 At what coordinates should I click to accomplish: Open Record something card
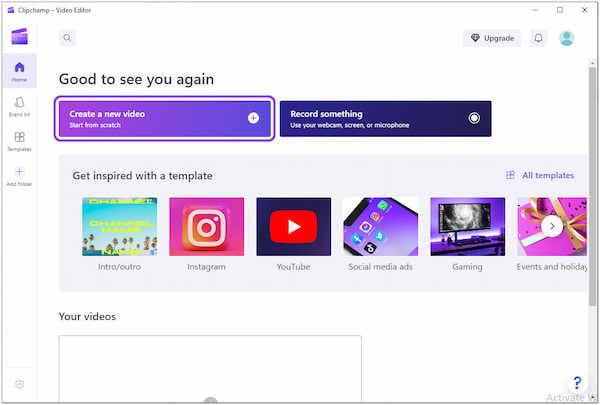(x=385, y=119)
